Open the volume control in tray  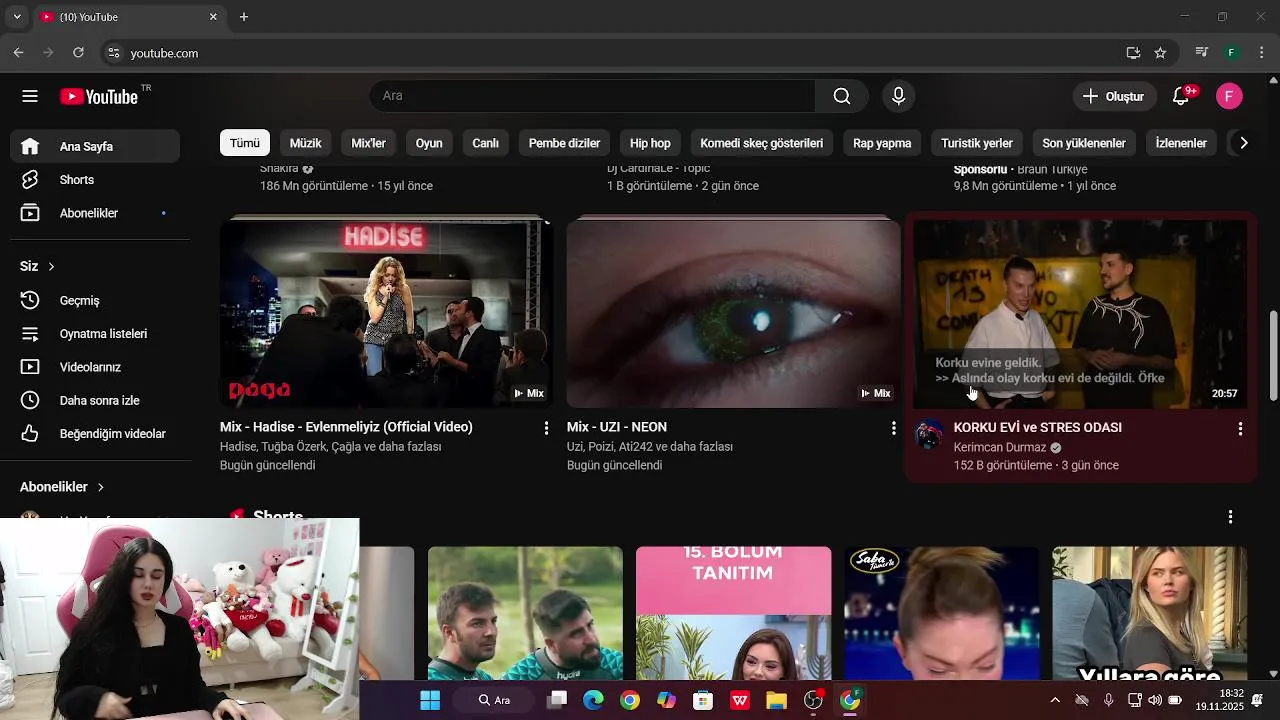(1155, 700)
